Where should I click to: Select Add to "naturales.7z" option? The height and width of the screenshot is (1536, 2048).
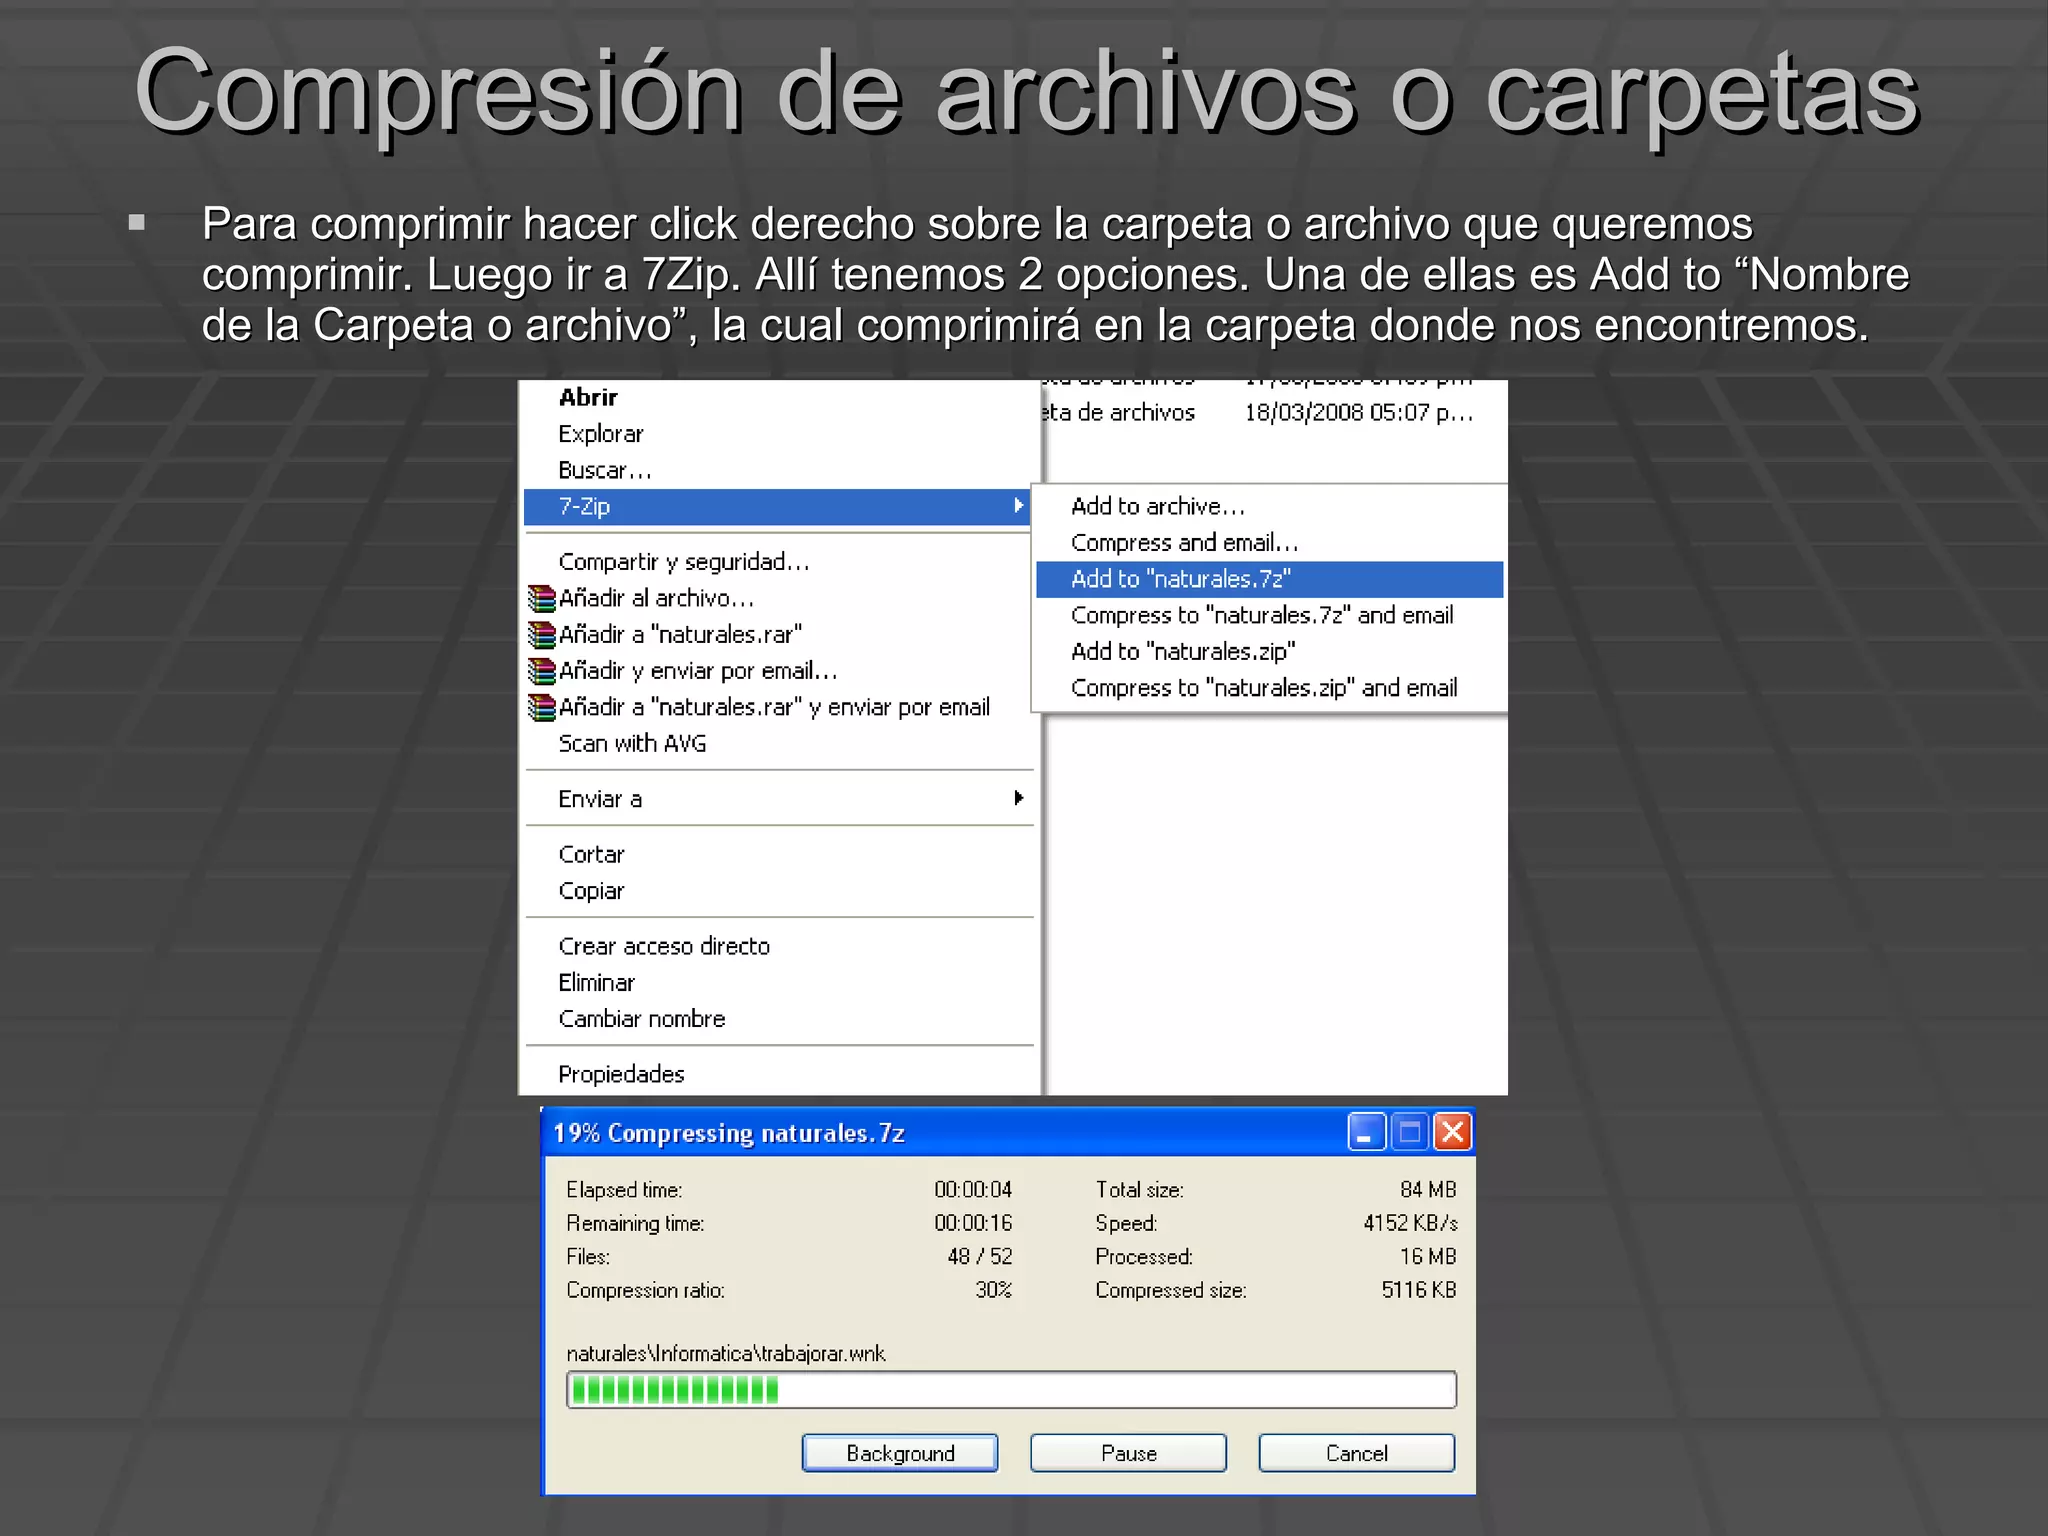pos(1180,579)
